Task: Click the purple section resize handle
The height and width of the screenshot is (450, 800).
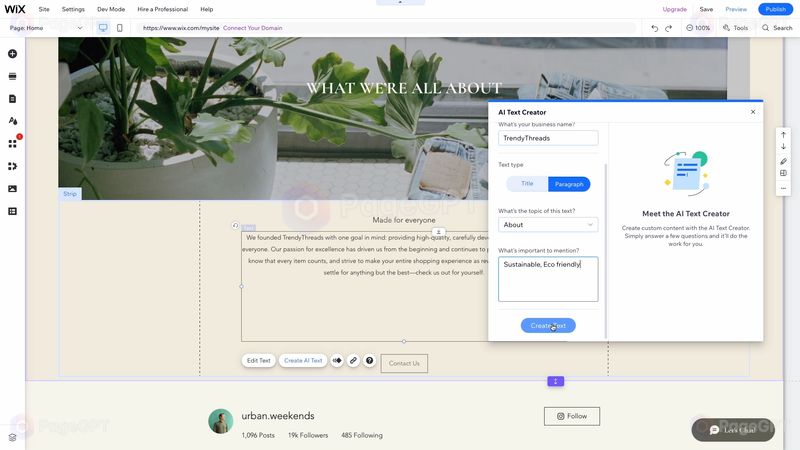Action: (x=556, y=381)
